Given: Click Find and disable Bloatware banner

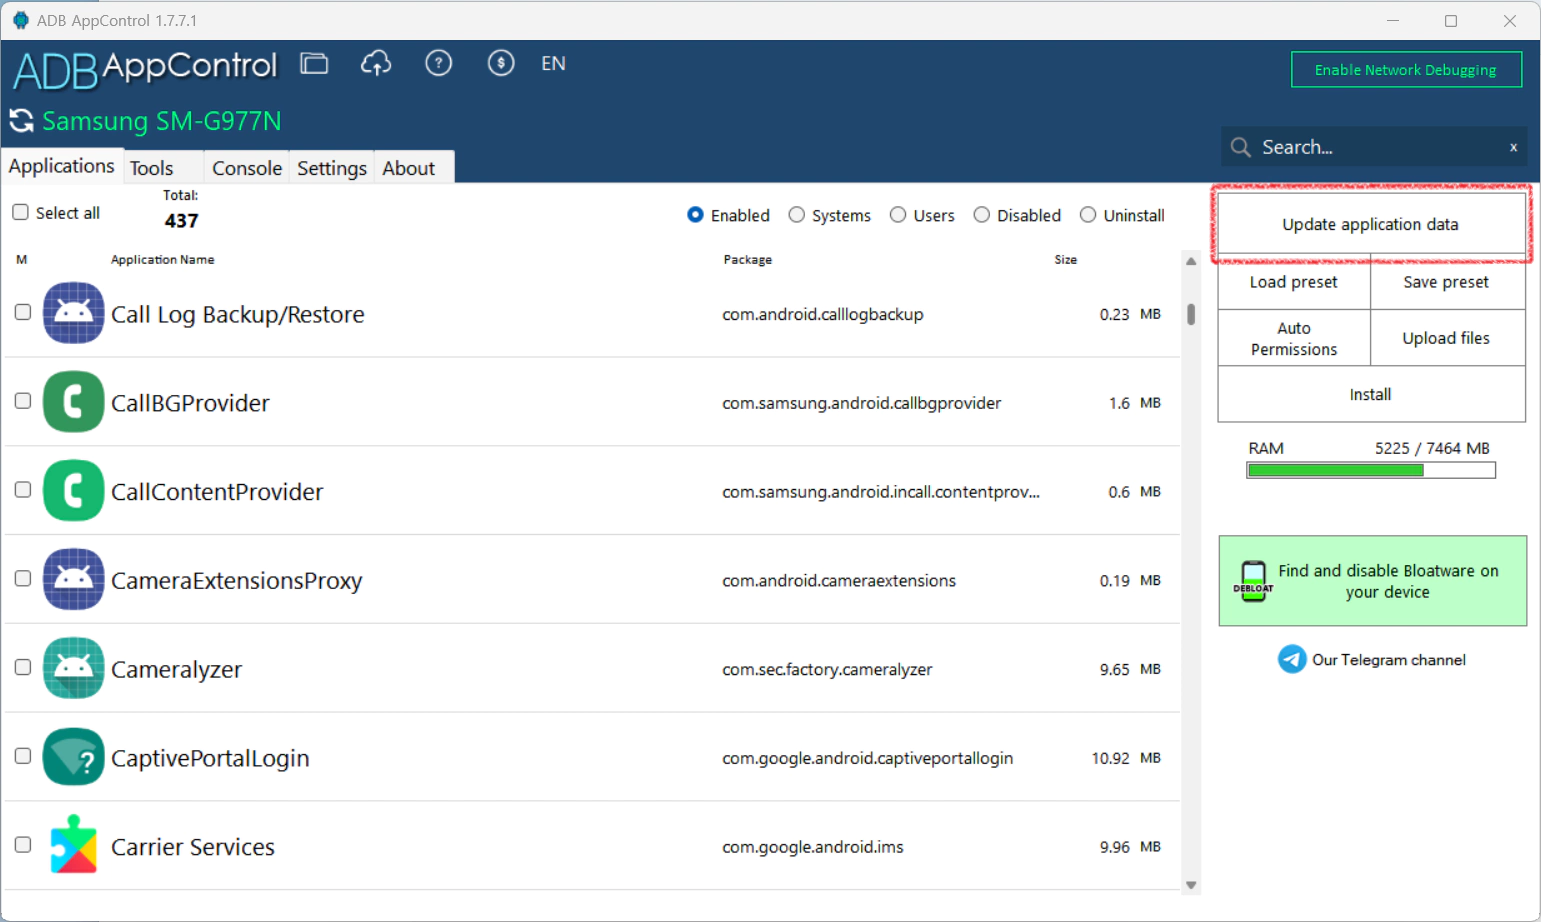Looking at the screenshot, I should coord(1373,581).
